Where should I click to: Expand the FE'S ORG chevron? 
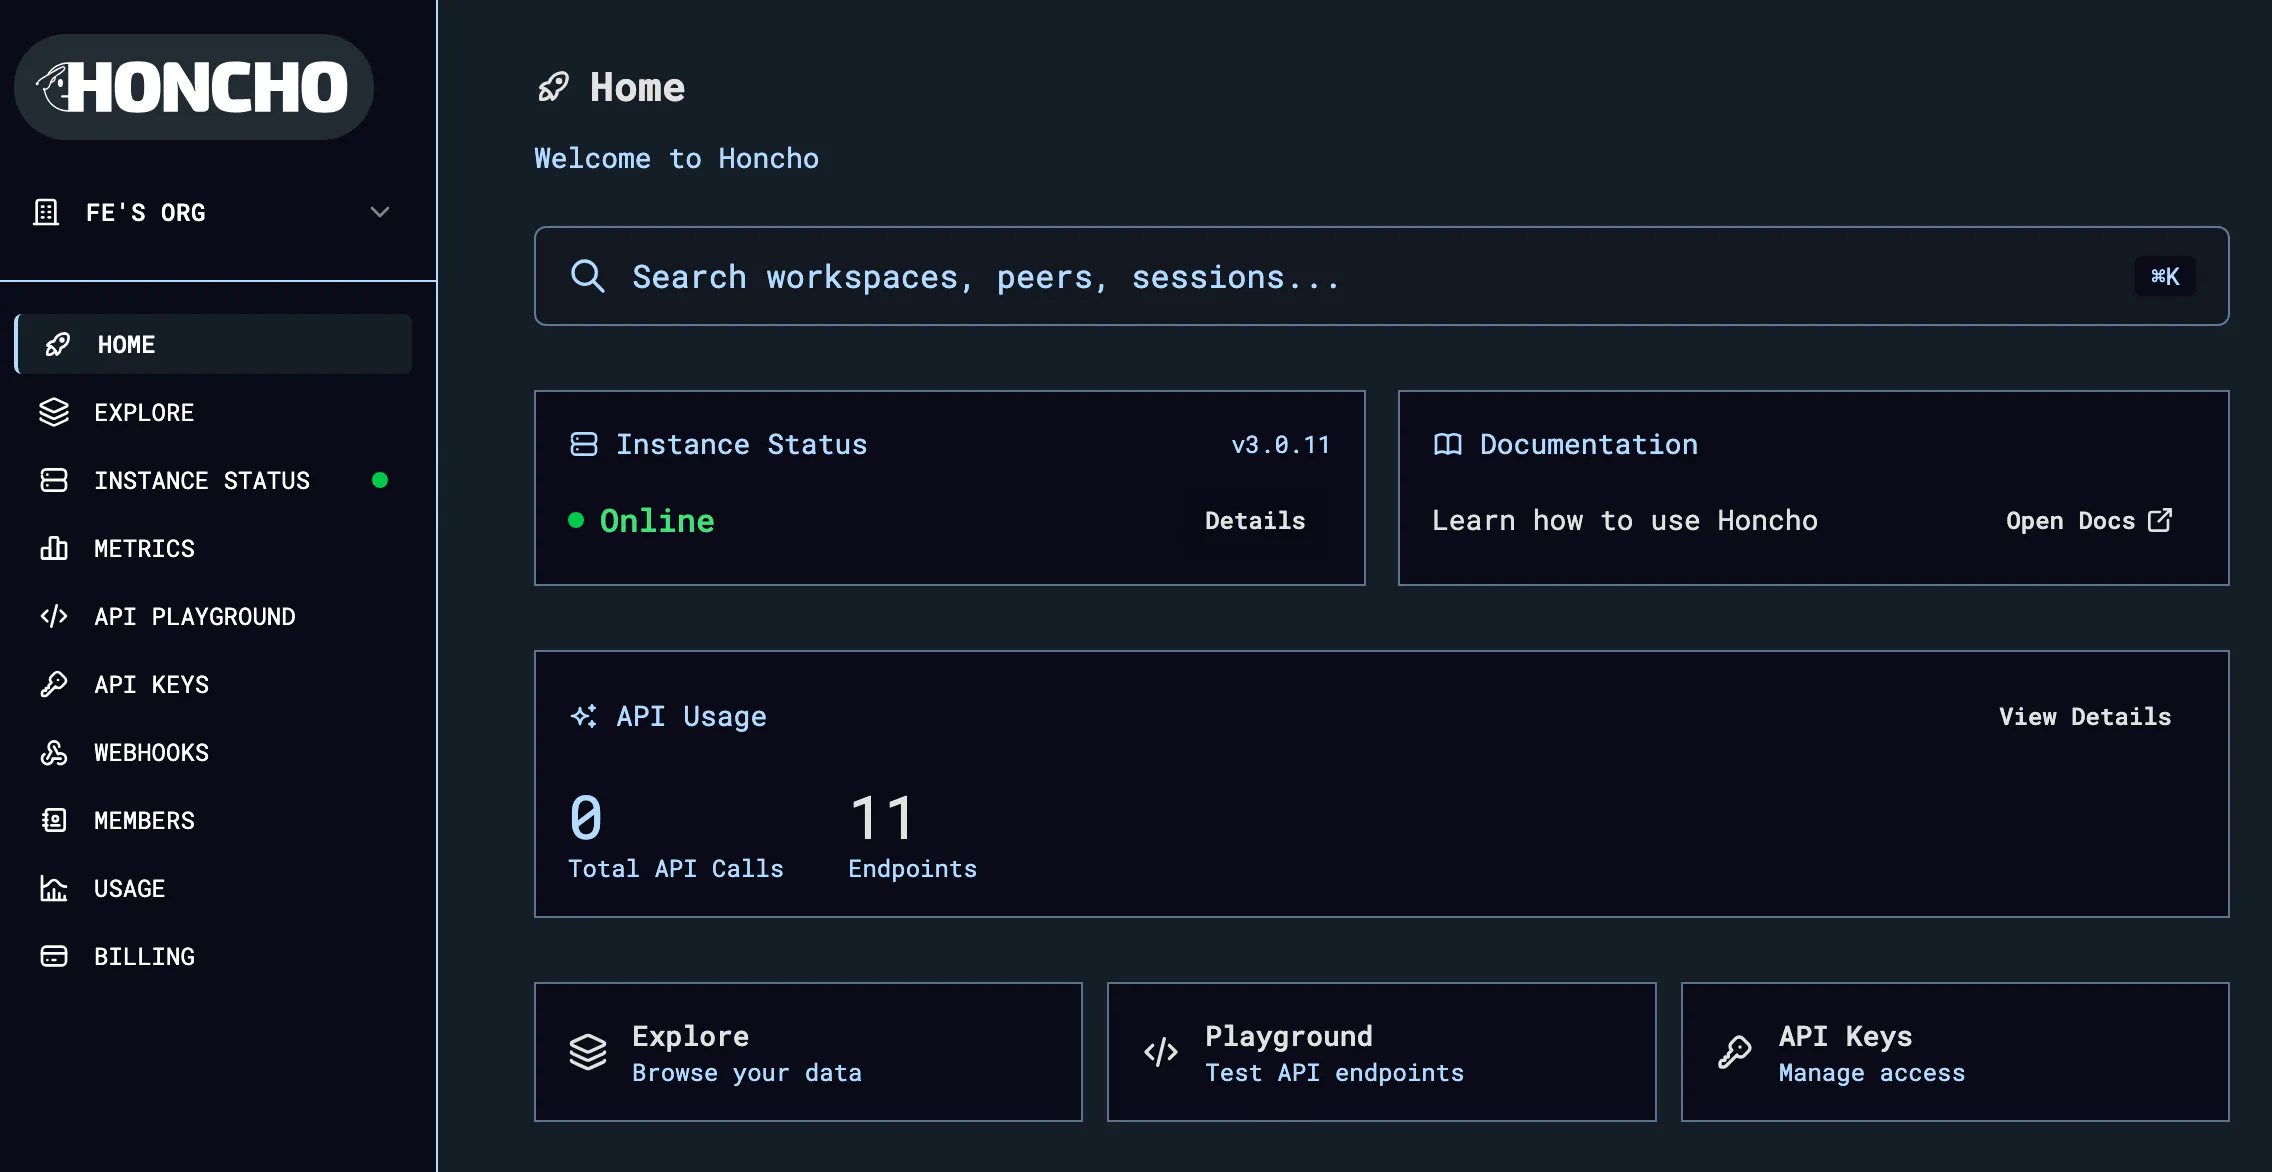[x=380, y=212]
